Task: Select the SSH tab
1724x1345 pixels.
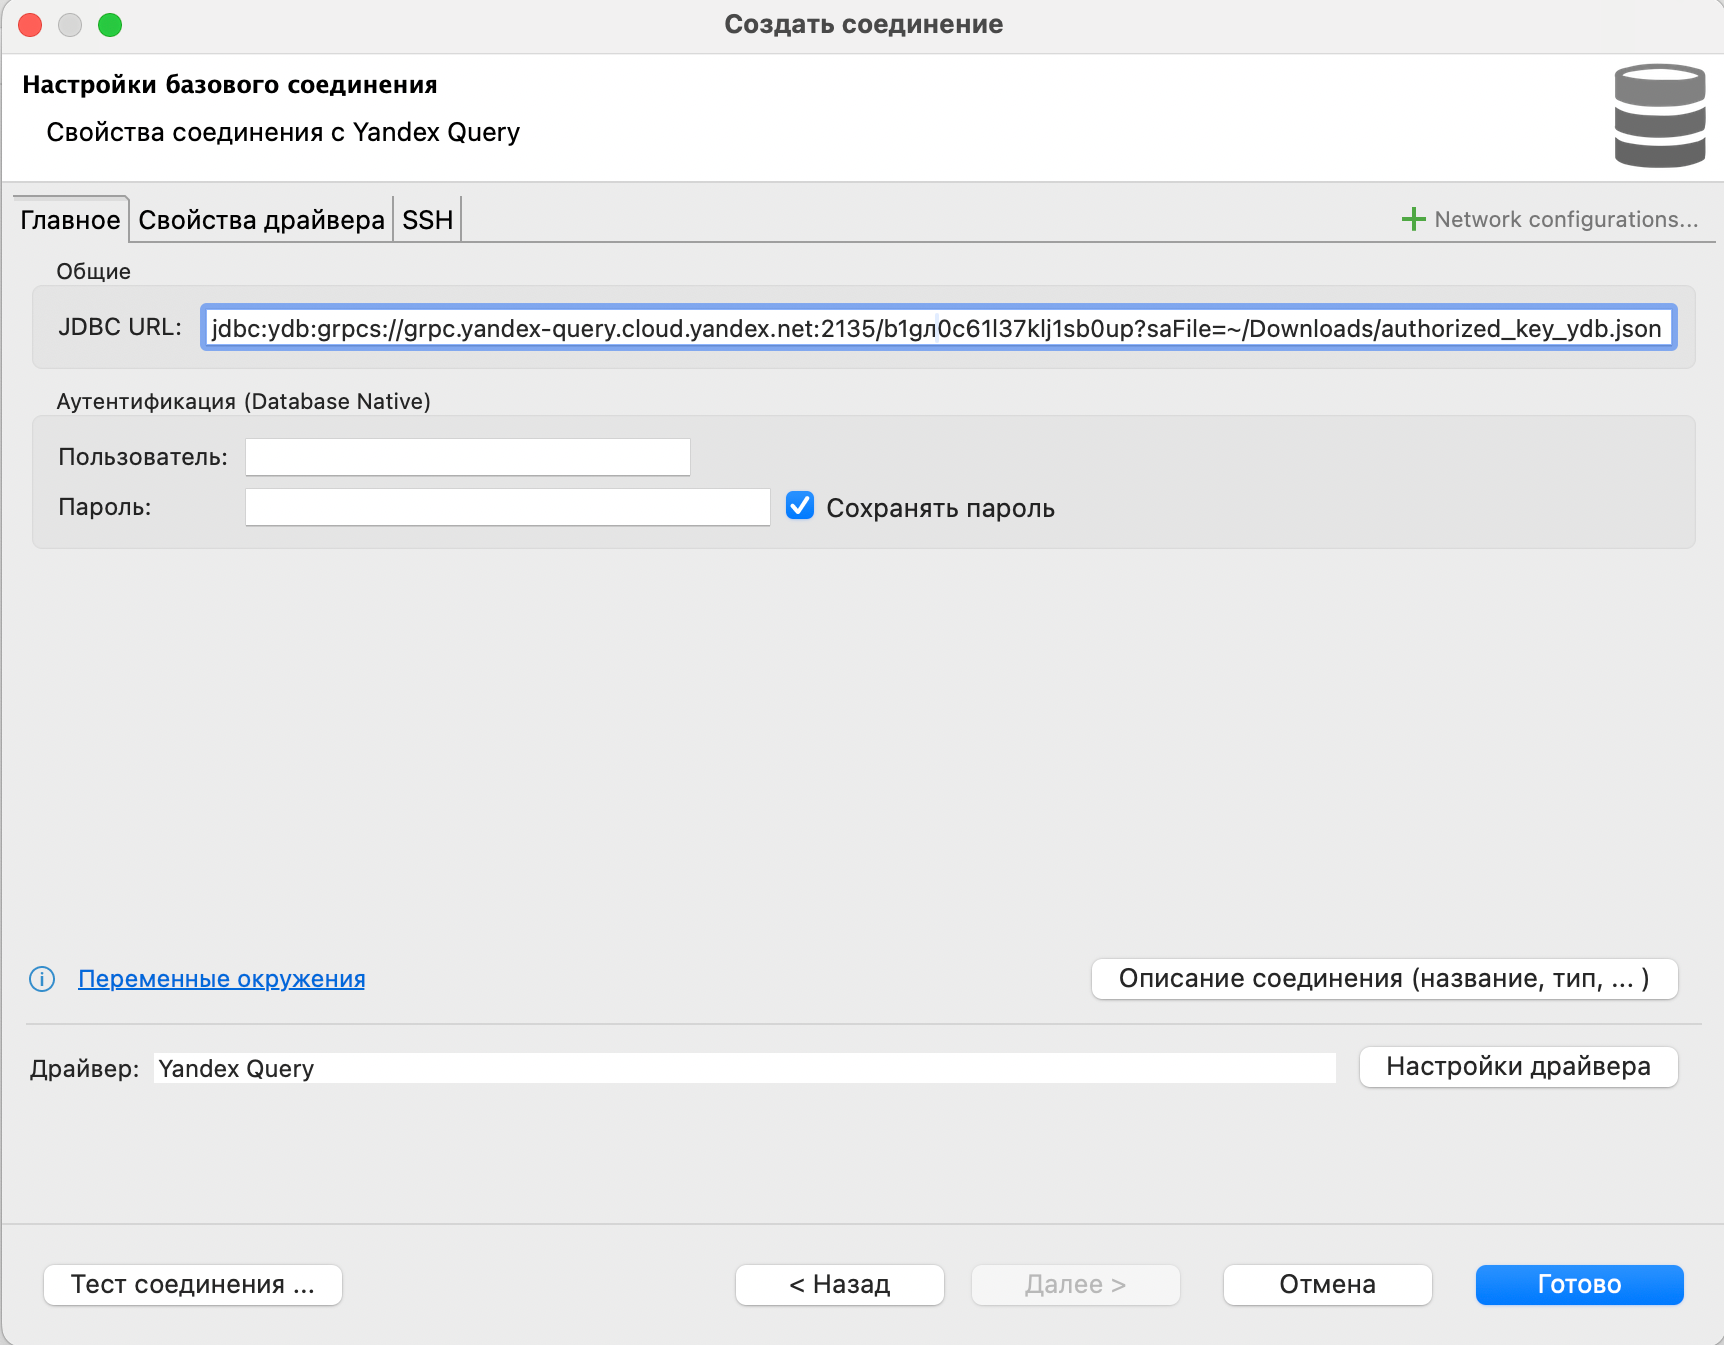Action: (x=427, y=220)
